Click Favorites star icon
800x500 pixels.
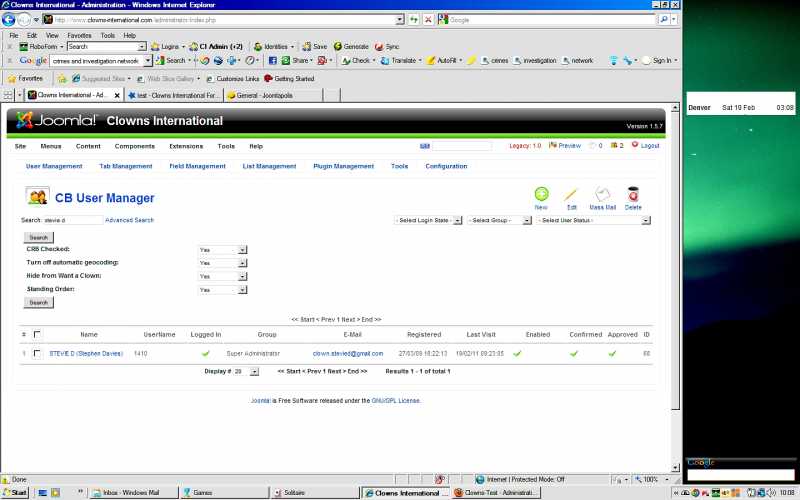12,79
